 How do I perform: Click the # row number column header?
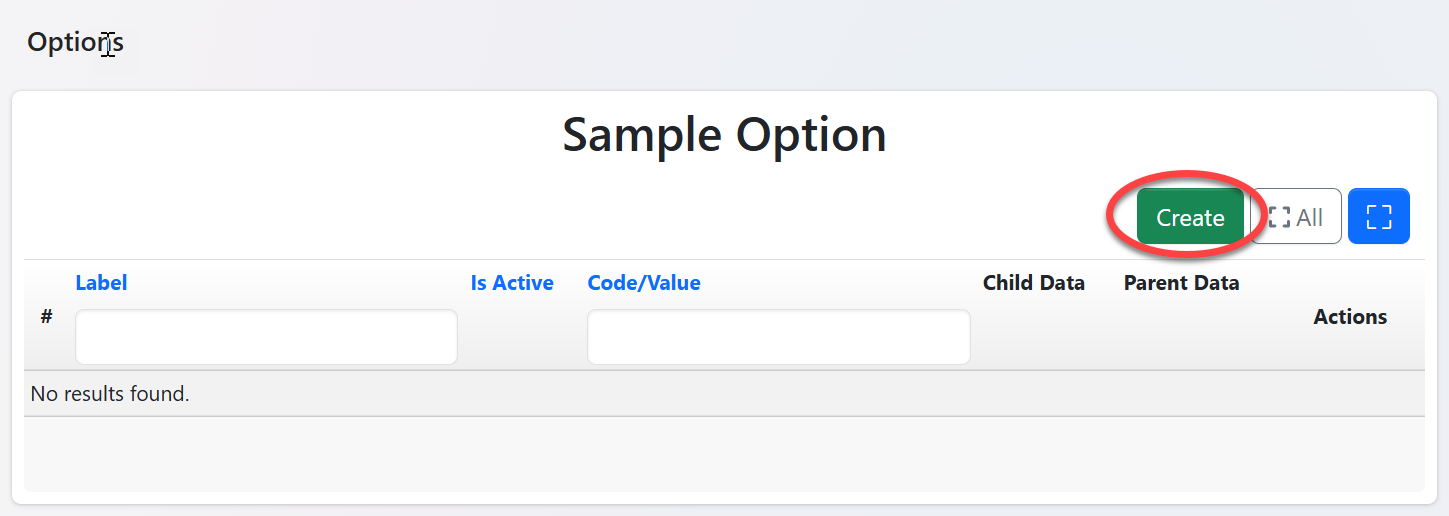coord(46,317)
